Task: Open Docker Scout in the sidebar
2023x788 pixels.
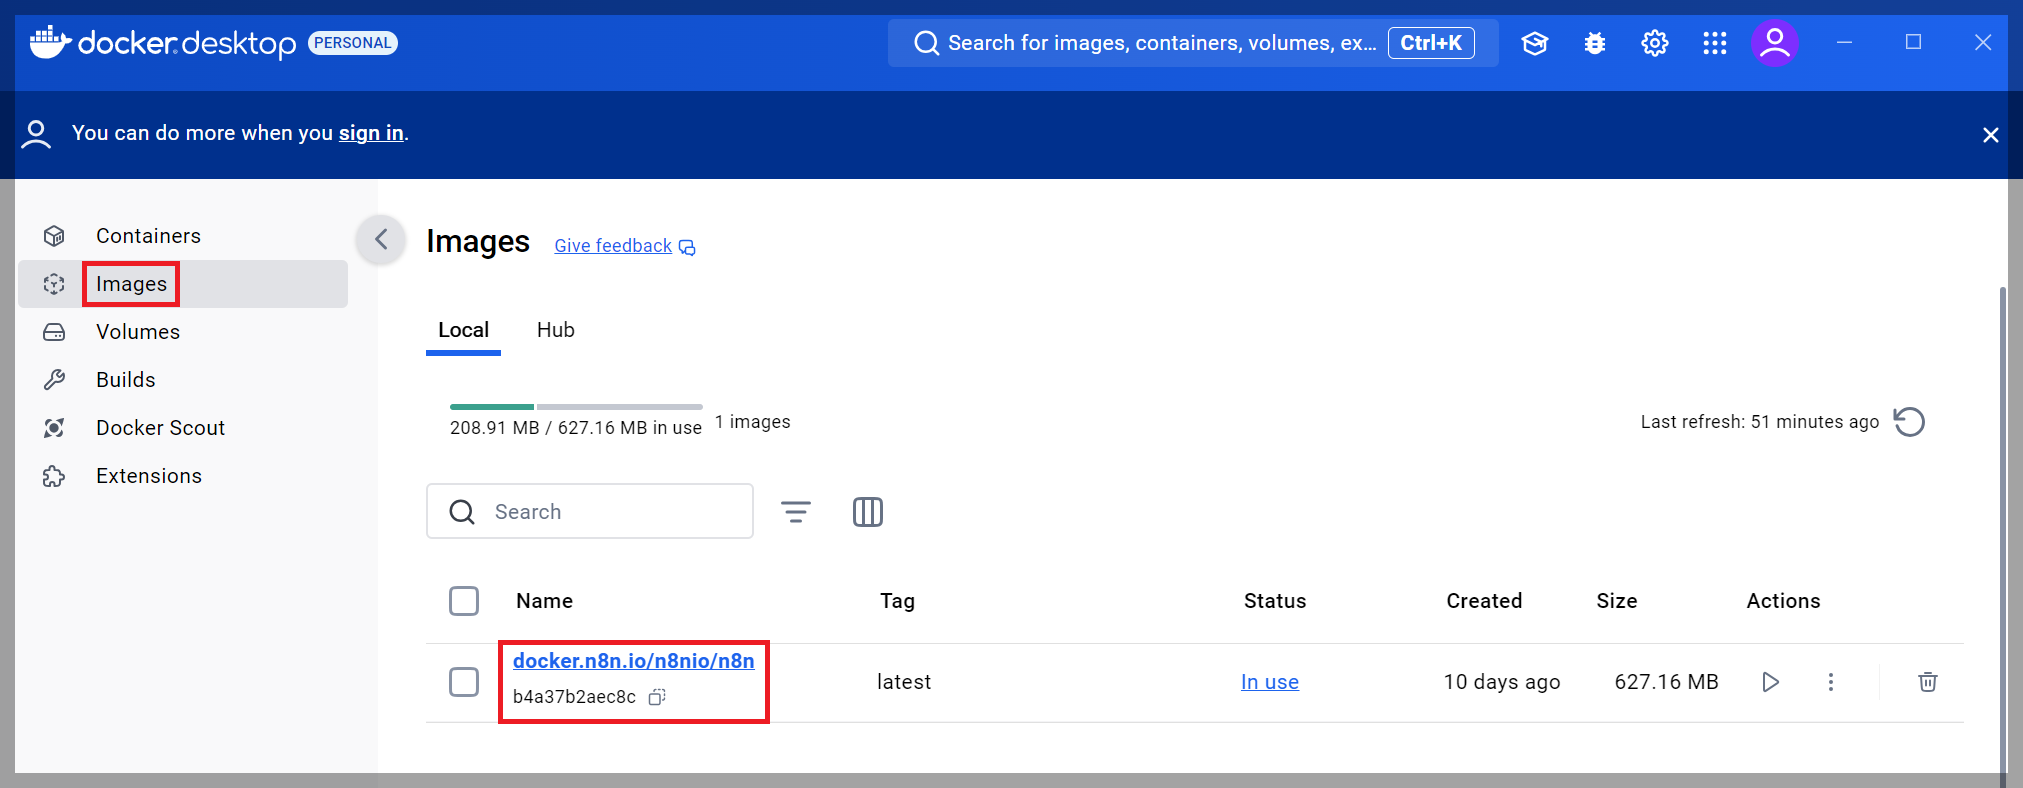Action: (183, 428)
